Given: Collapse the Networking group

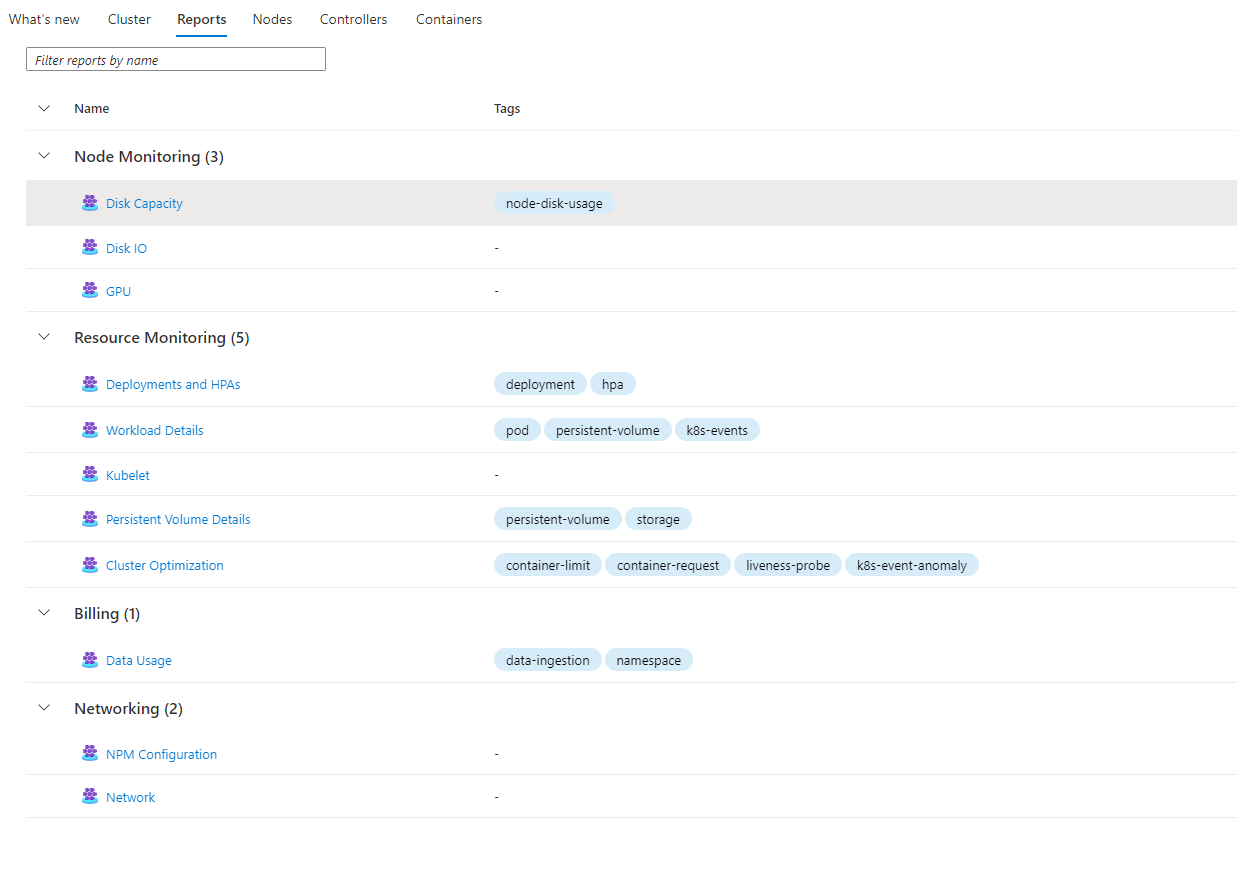Looking at the screenshot, I should pyautogui.click(x=44, y=708).
